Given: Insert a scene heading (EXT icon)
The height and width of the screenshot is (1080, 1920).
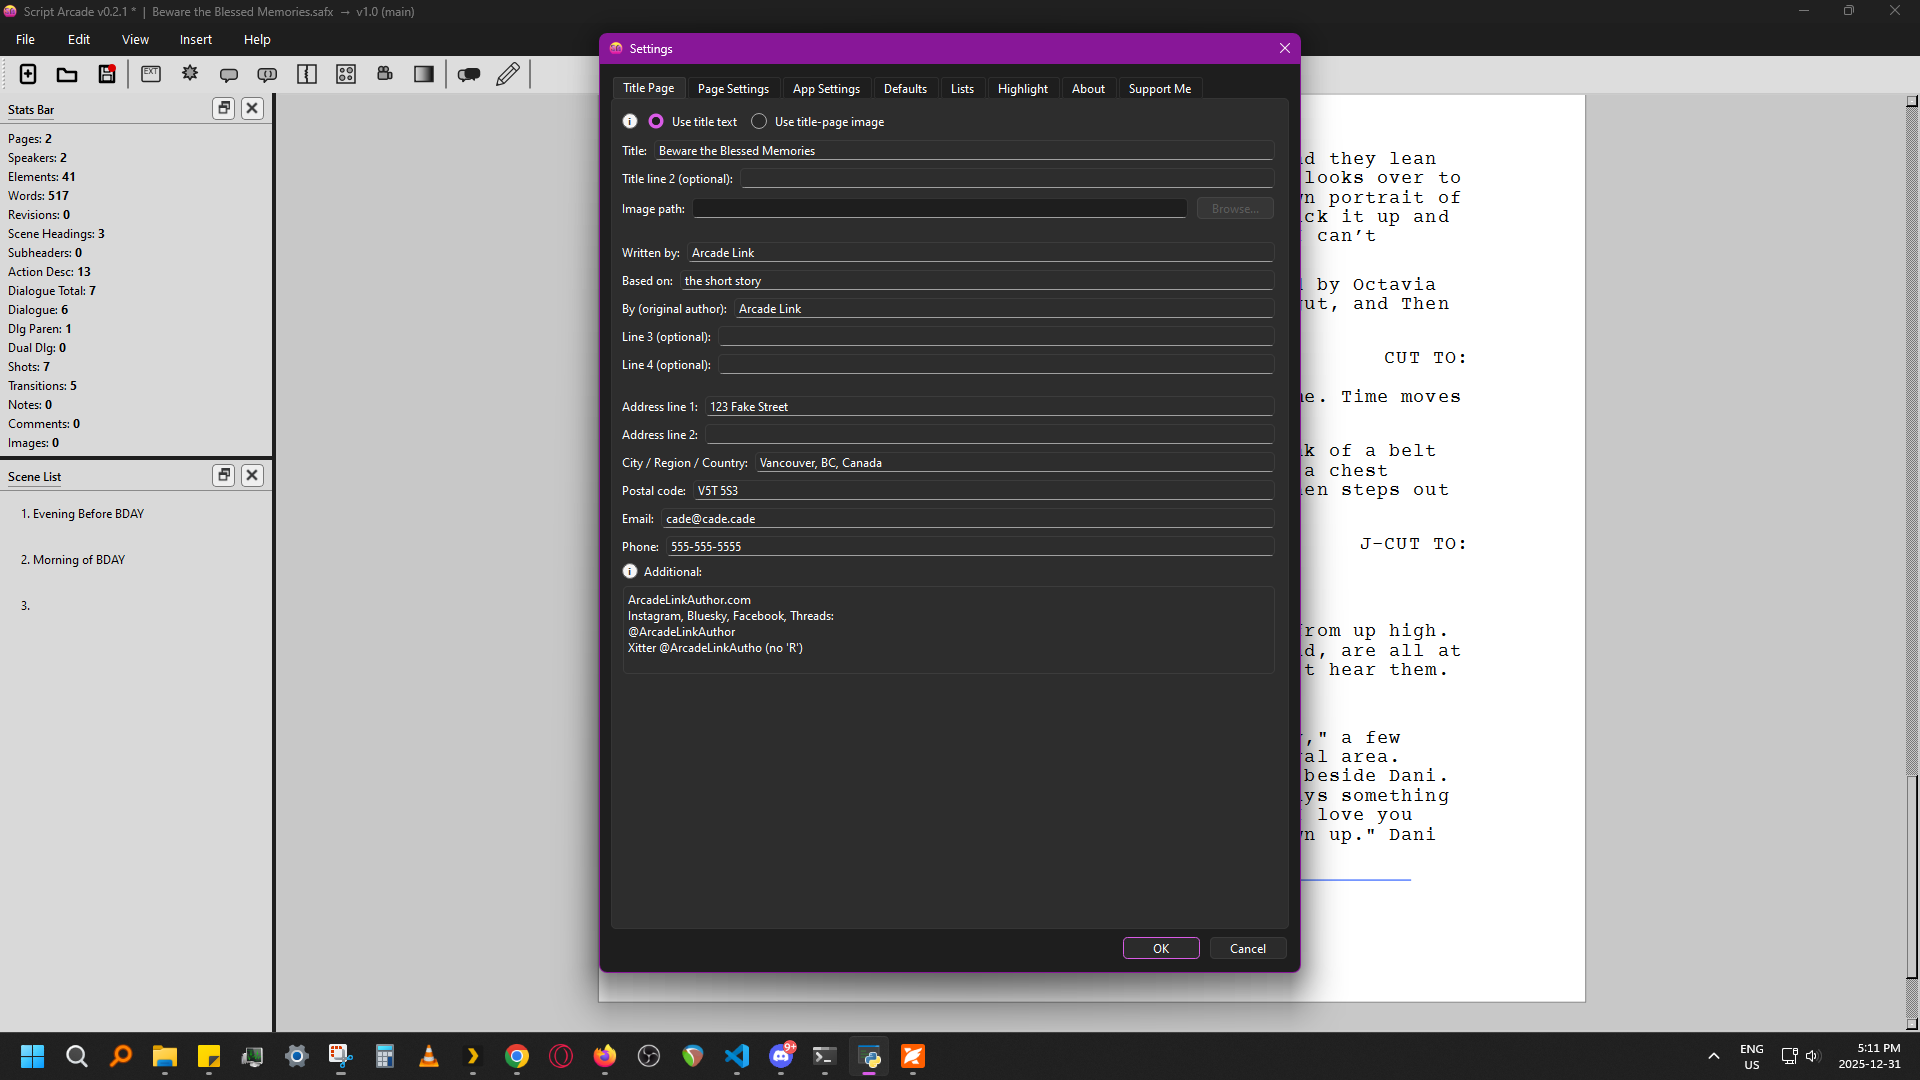Looking at the screenshot, I should point(151,74).
